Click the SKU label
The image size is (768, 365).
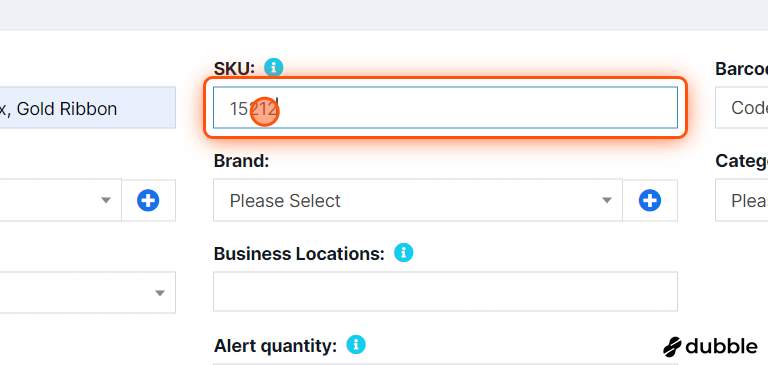[x=234, y=68]
